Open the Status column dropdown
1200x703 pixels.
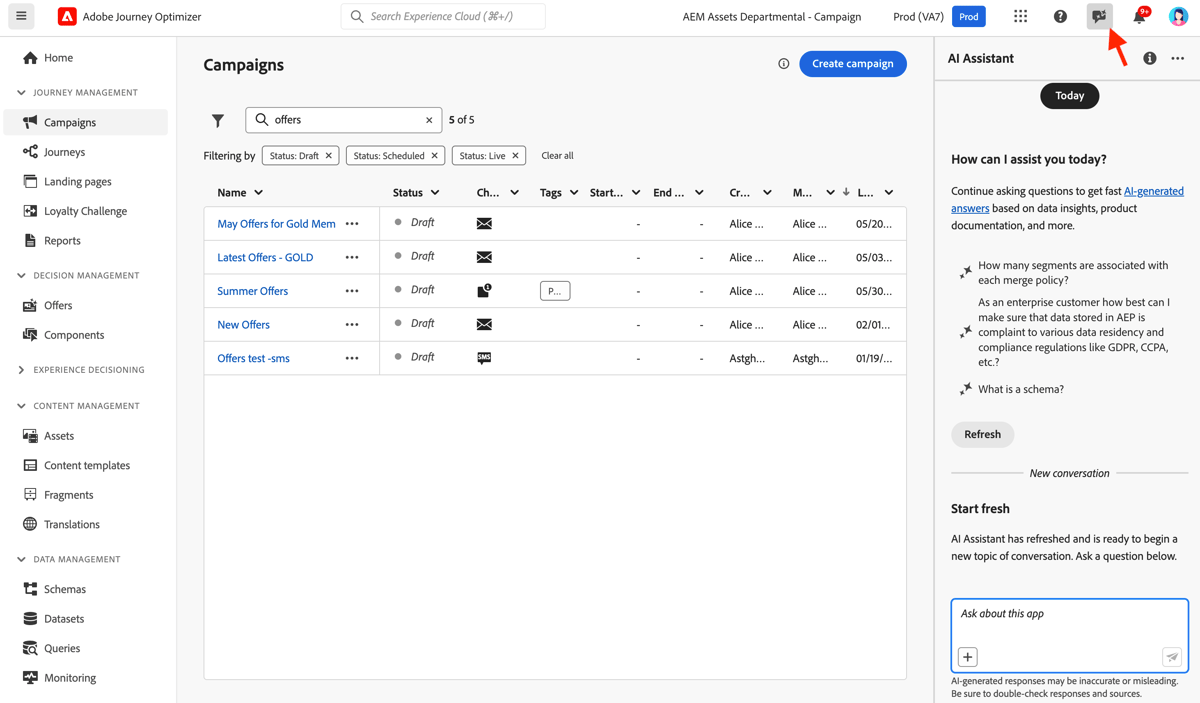438,192
